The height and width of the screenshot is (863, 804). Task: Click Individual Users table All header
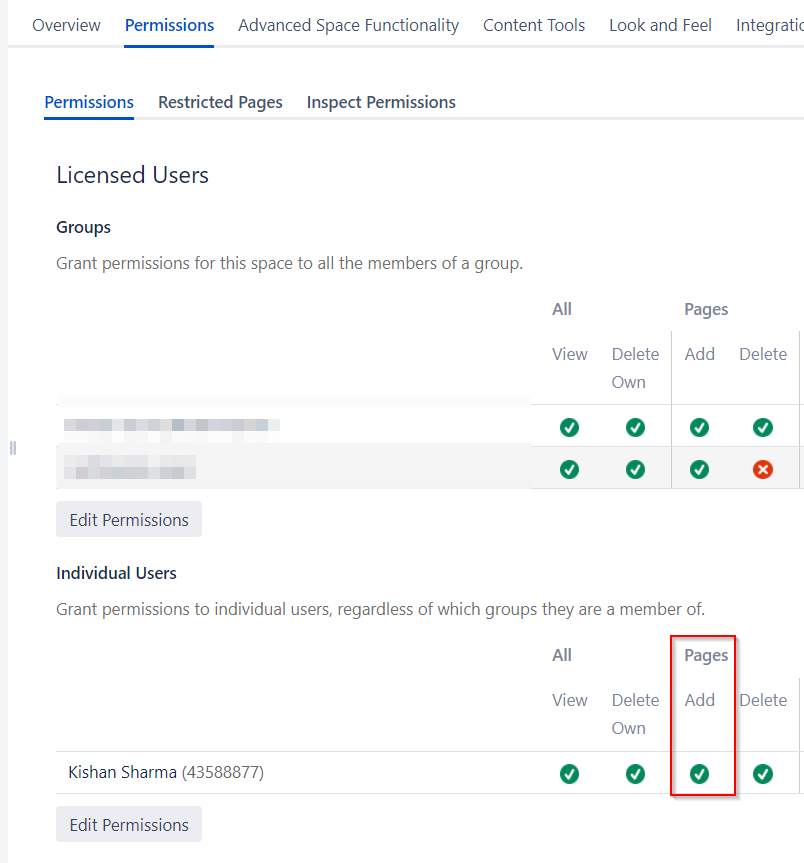(x=562, y=656)
